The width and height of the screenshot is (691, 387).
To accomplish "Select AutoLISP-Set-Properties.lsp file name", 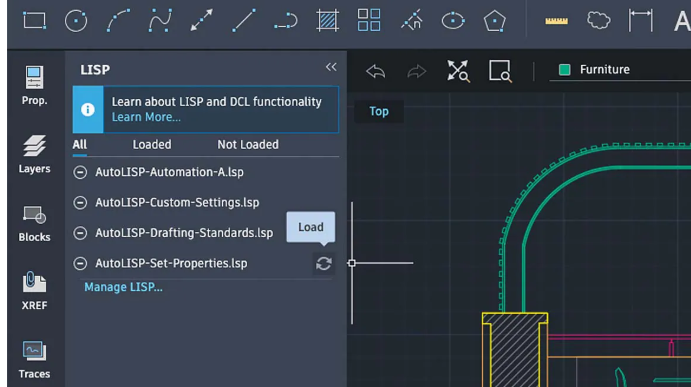I will point(171,264).
